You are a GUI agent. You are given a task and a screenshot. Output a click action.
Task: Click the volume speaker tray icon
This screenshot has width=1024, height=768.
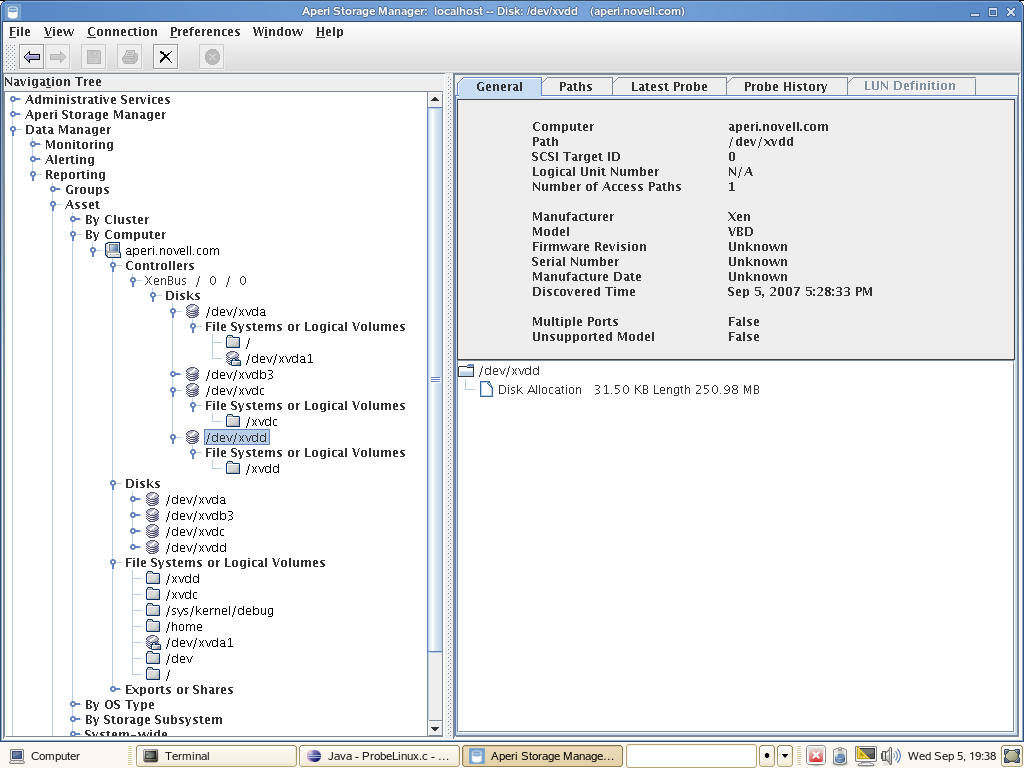(891, 756)
